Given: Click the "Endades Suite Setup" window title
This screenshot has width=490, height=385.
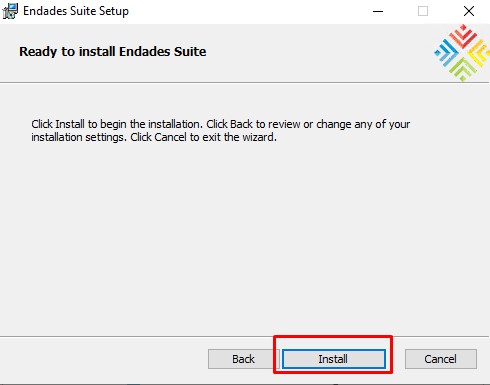Looking at the screenshot, I should [76, 11].
